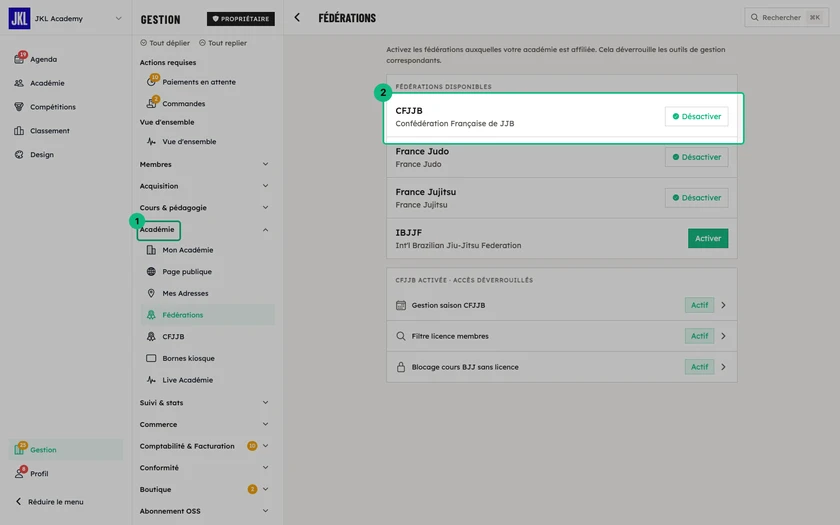
Task: Open Mes Adresses menu item
Action: click(x=207, y=293)
